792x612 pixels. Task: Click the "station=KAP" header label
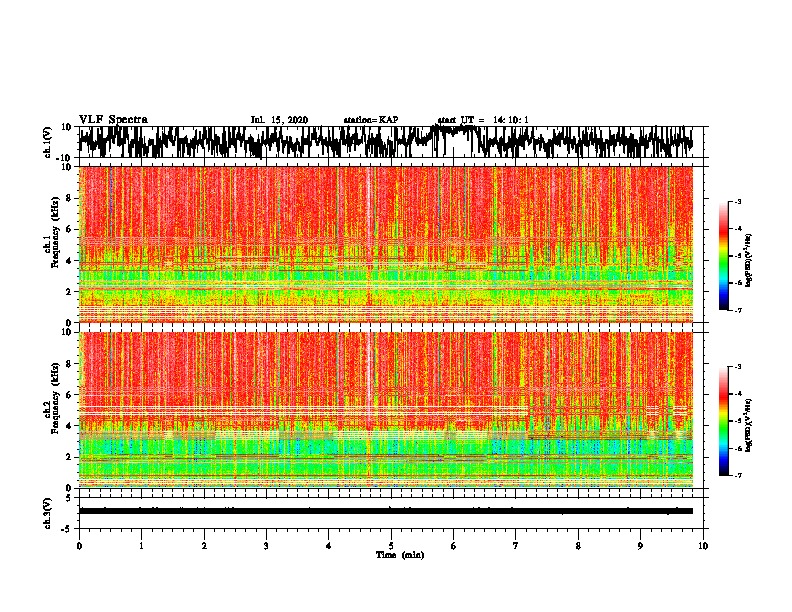click(371, 120)
